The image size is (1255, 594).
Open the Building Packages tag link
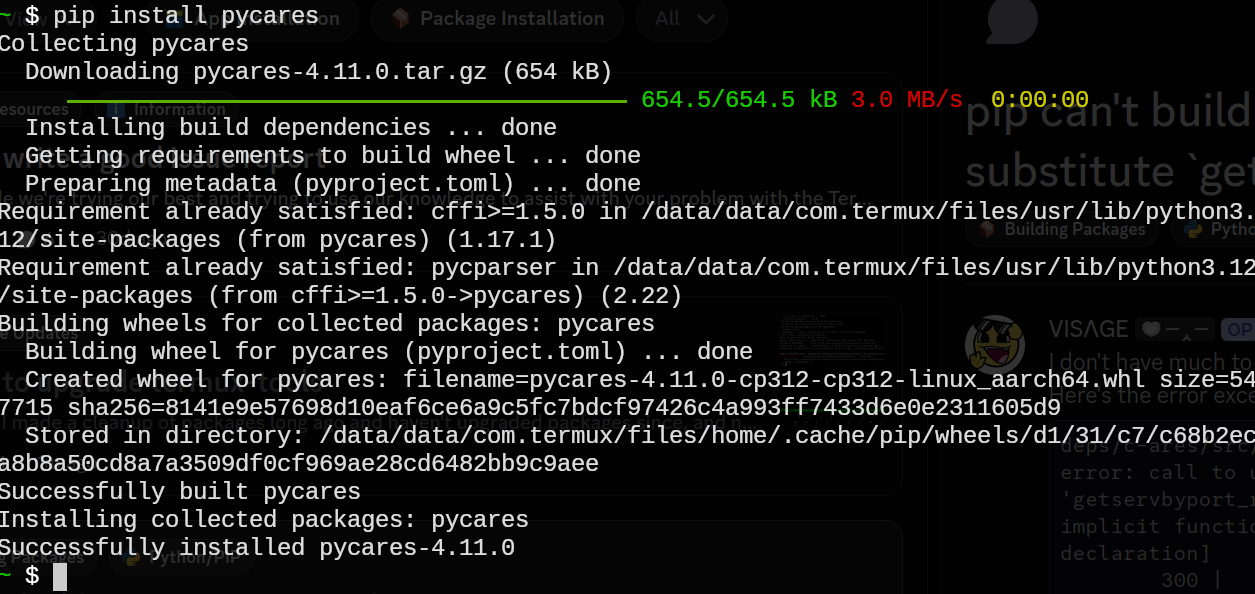pos(1073,229)
